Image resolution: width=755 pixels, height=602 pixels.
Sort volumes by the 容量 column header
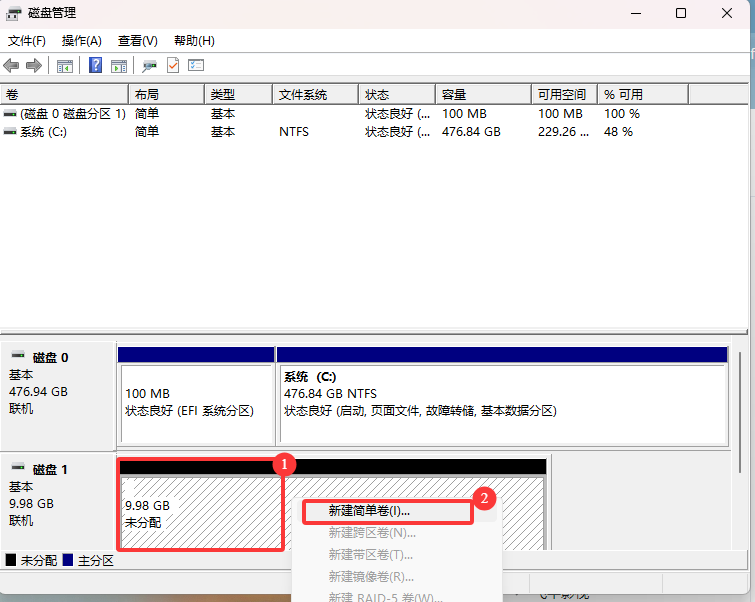[x=453, y=94]
